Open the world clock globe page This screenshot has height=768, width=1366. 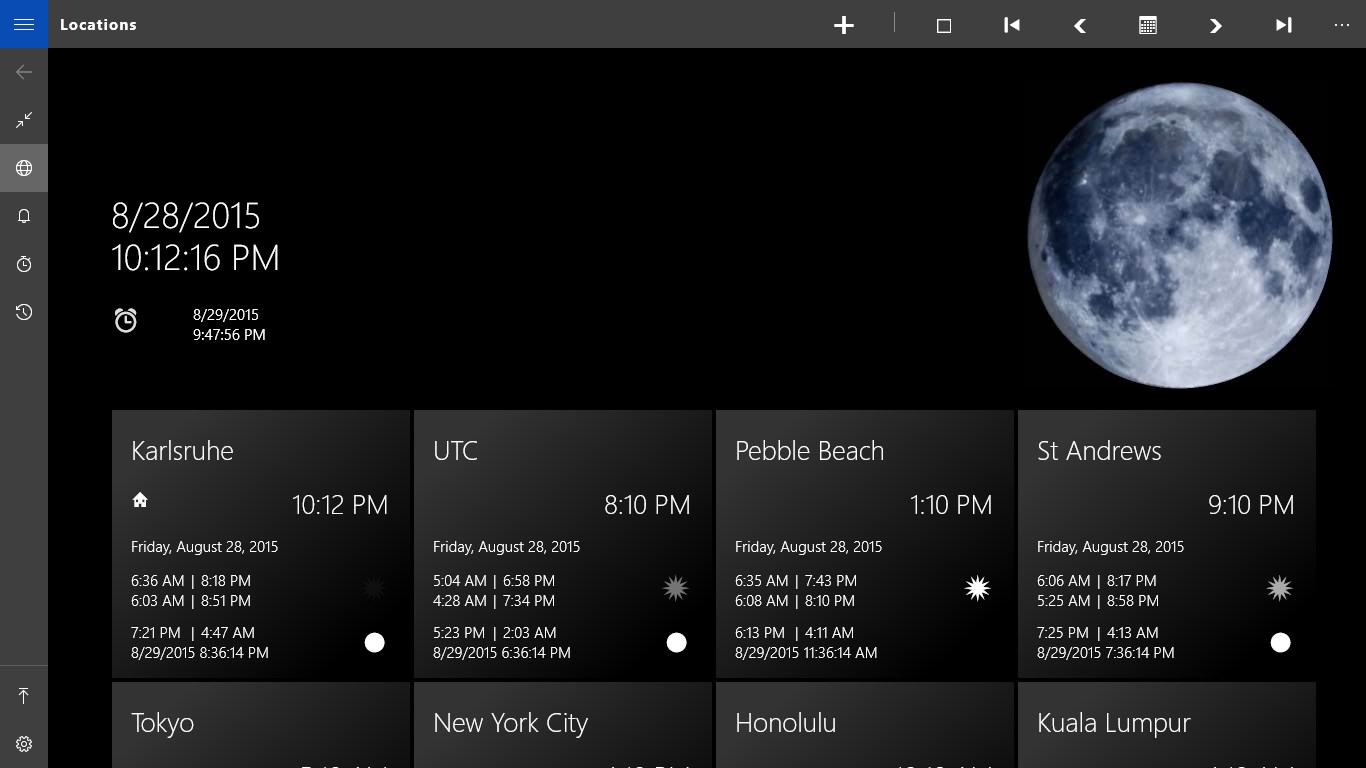pos(24,168)
